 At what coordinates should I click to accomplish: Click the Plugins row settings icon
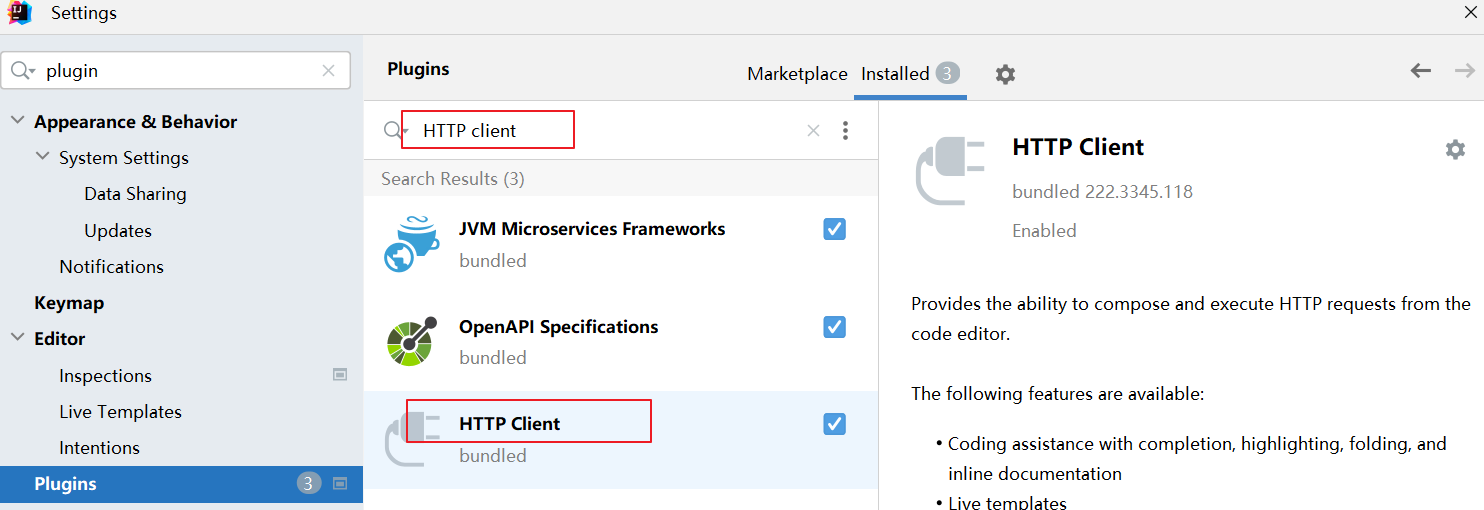click(x=340, y=484)
